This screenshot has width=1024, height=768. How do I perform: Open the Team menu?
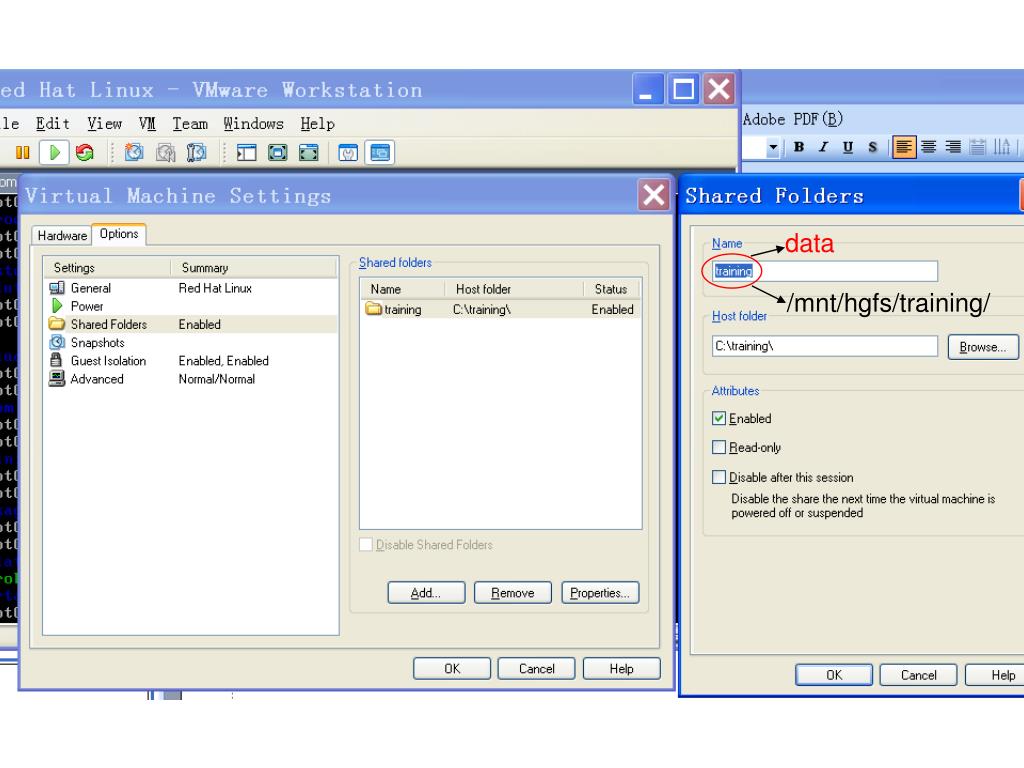[x=190, y=123]
